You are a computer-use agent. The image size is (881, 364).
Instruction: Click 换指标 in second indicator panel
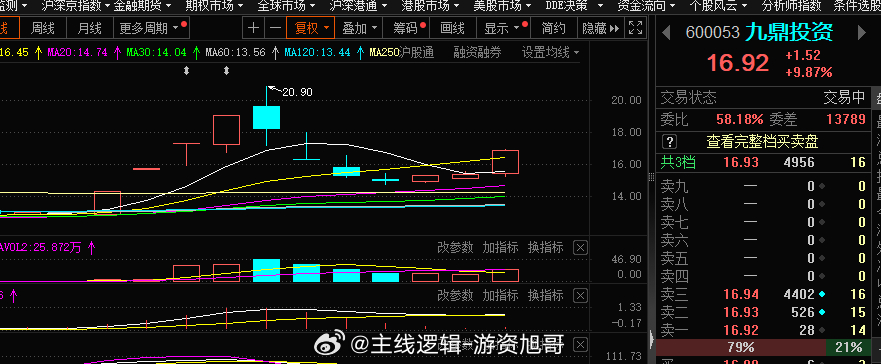click(545, 295)
